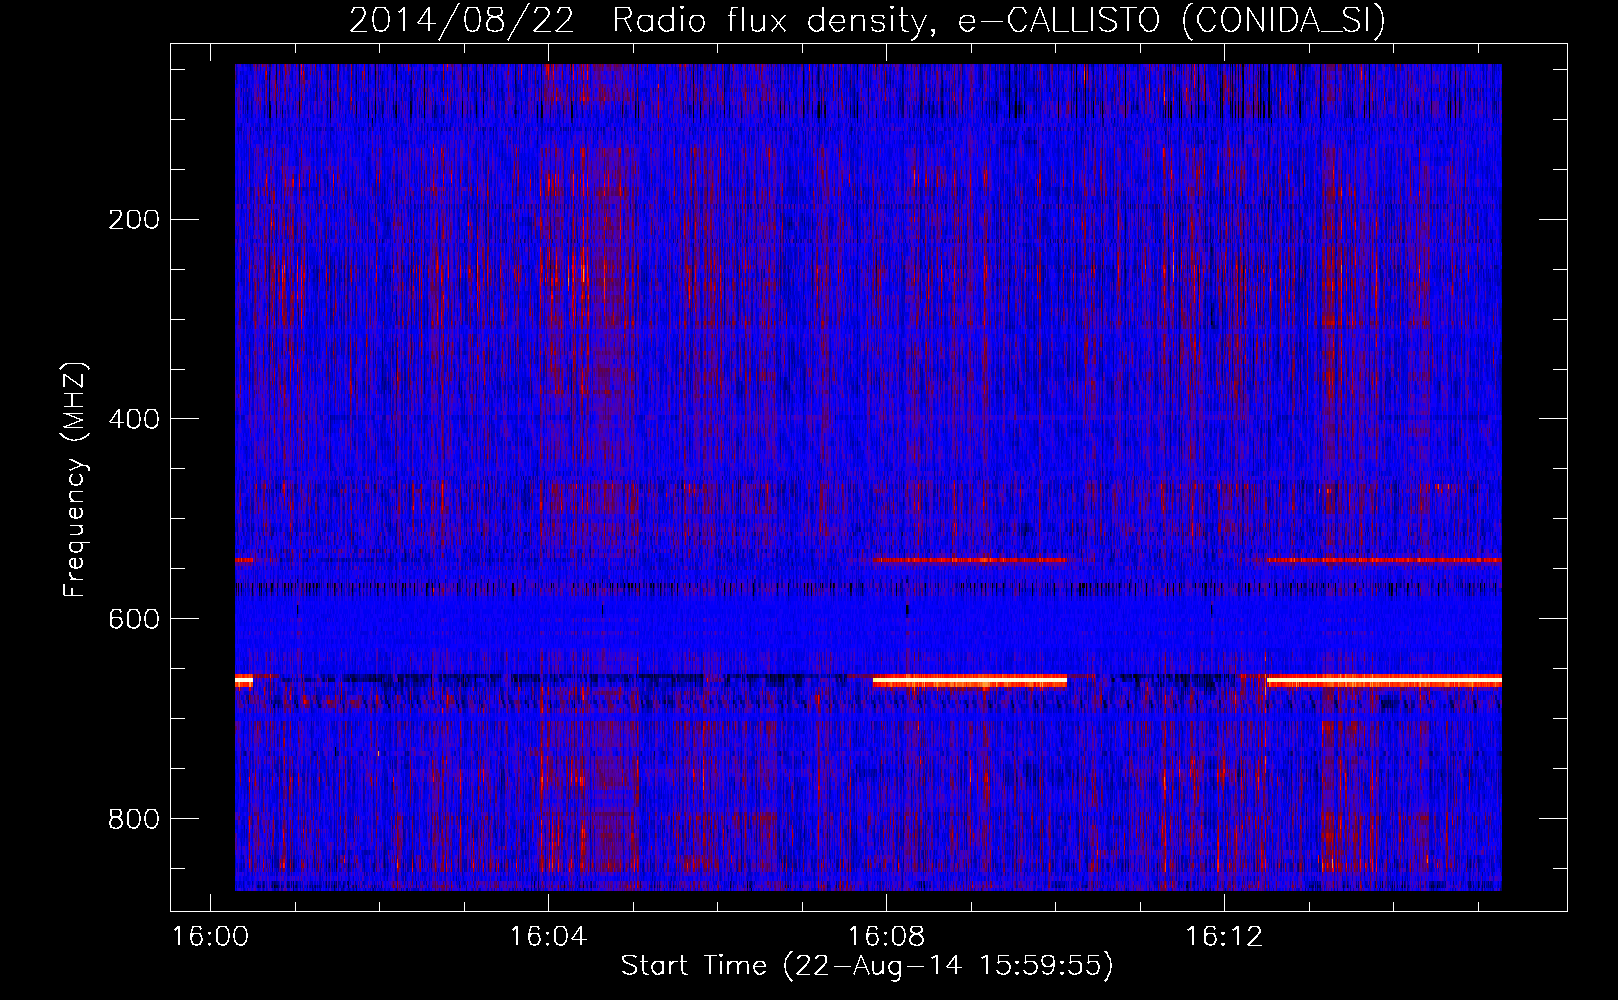The image size is (1618, 1000).
Task: Click the 'Start Time (22-Aug-14 15:59:55)' label
Action: click(867, 966)
